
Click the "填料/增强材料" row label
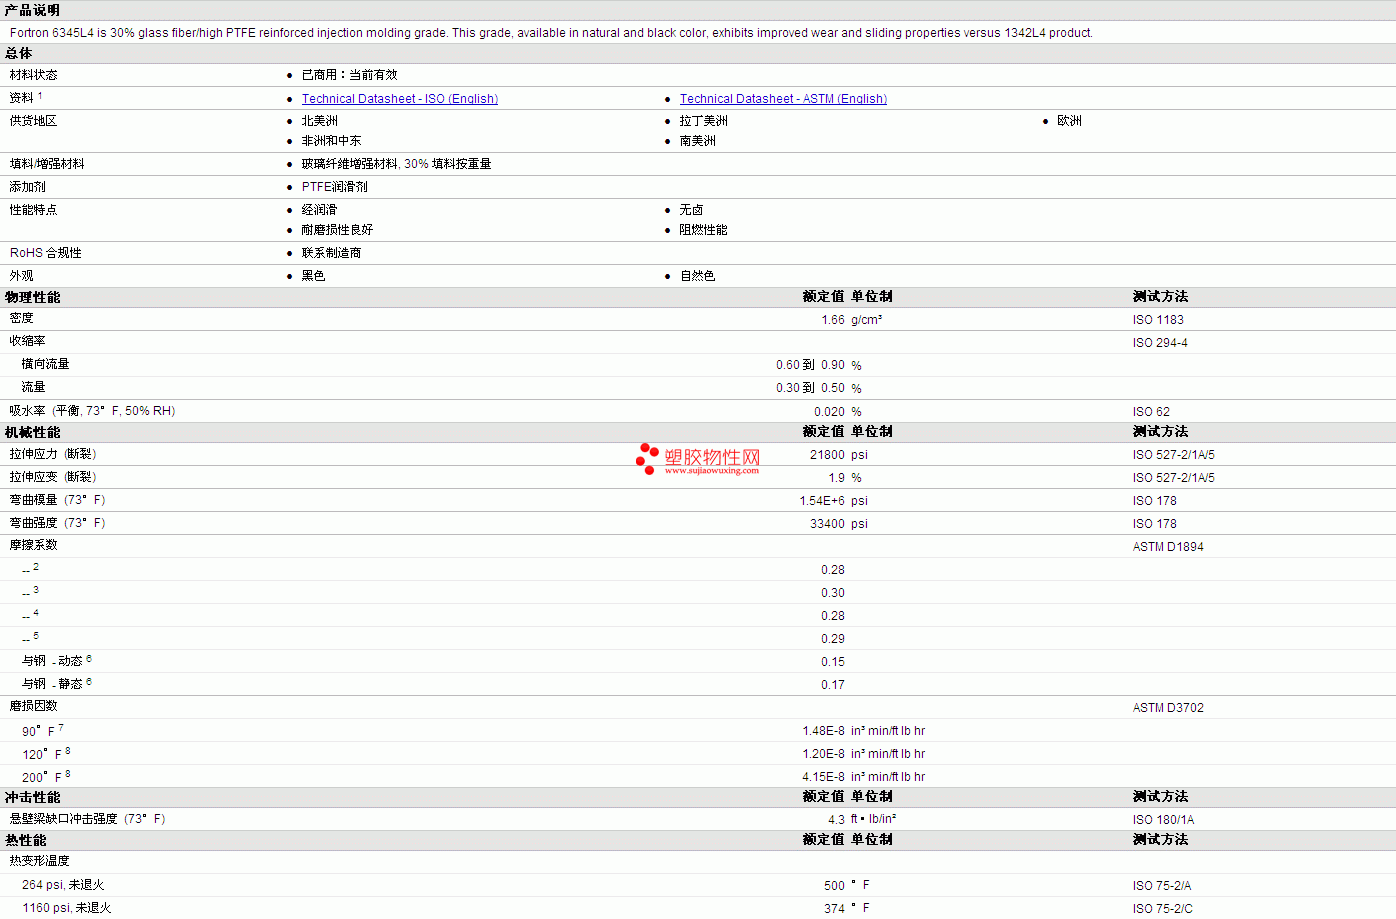[47, 164]
